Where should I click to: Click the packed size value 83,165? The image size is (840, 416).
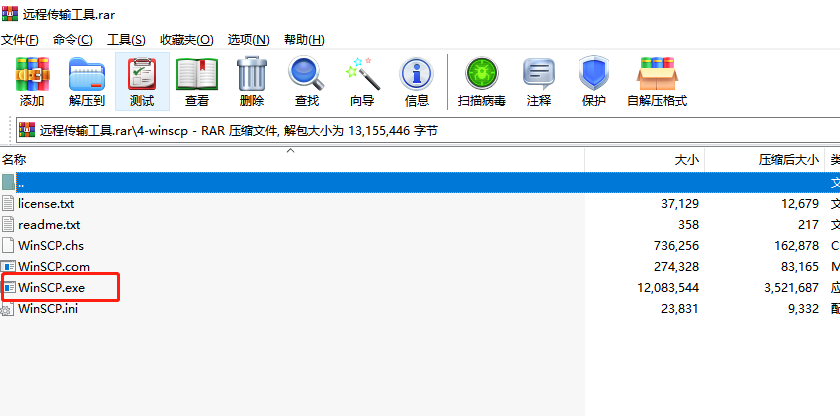click(799, 266)
